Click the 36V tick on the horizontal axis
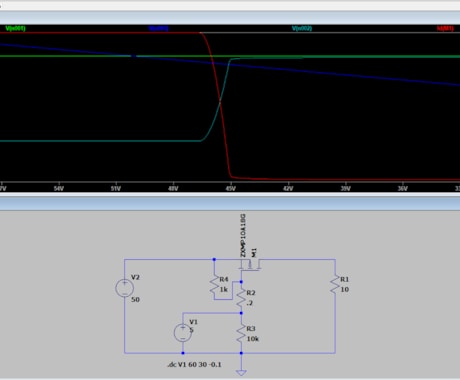 pyautogui.click(x=403, y=188)
